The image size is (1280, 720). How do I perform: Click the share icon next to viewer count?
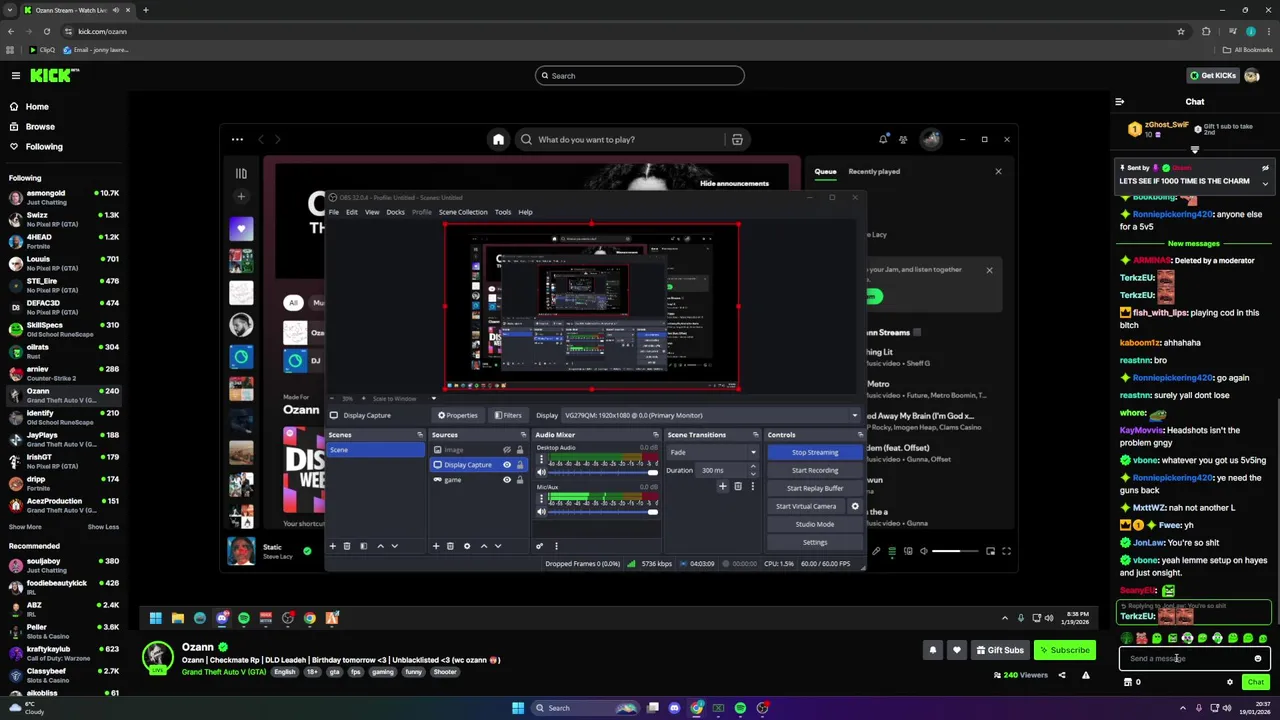[1062, 675]
